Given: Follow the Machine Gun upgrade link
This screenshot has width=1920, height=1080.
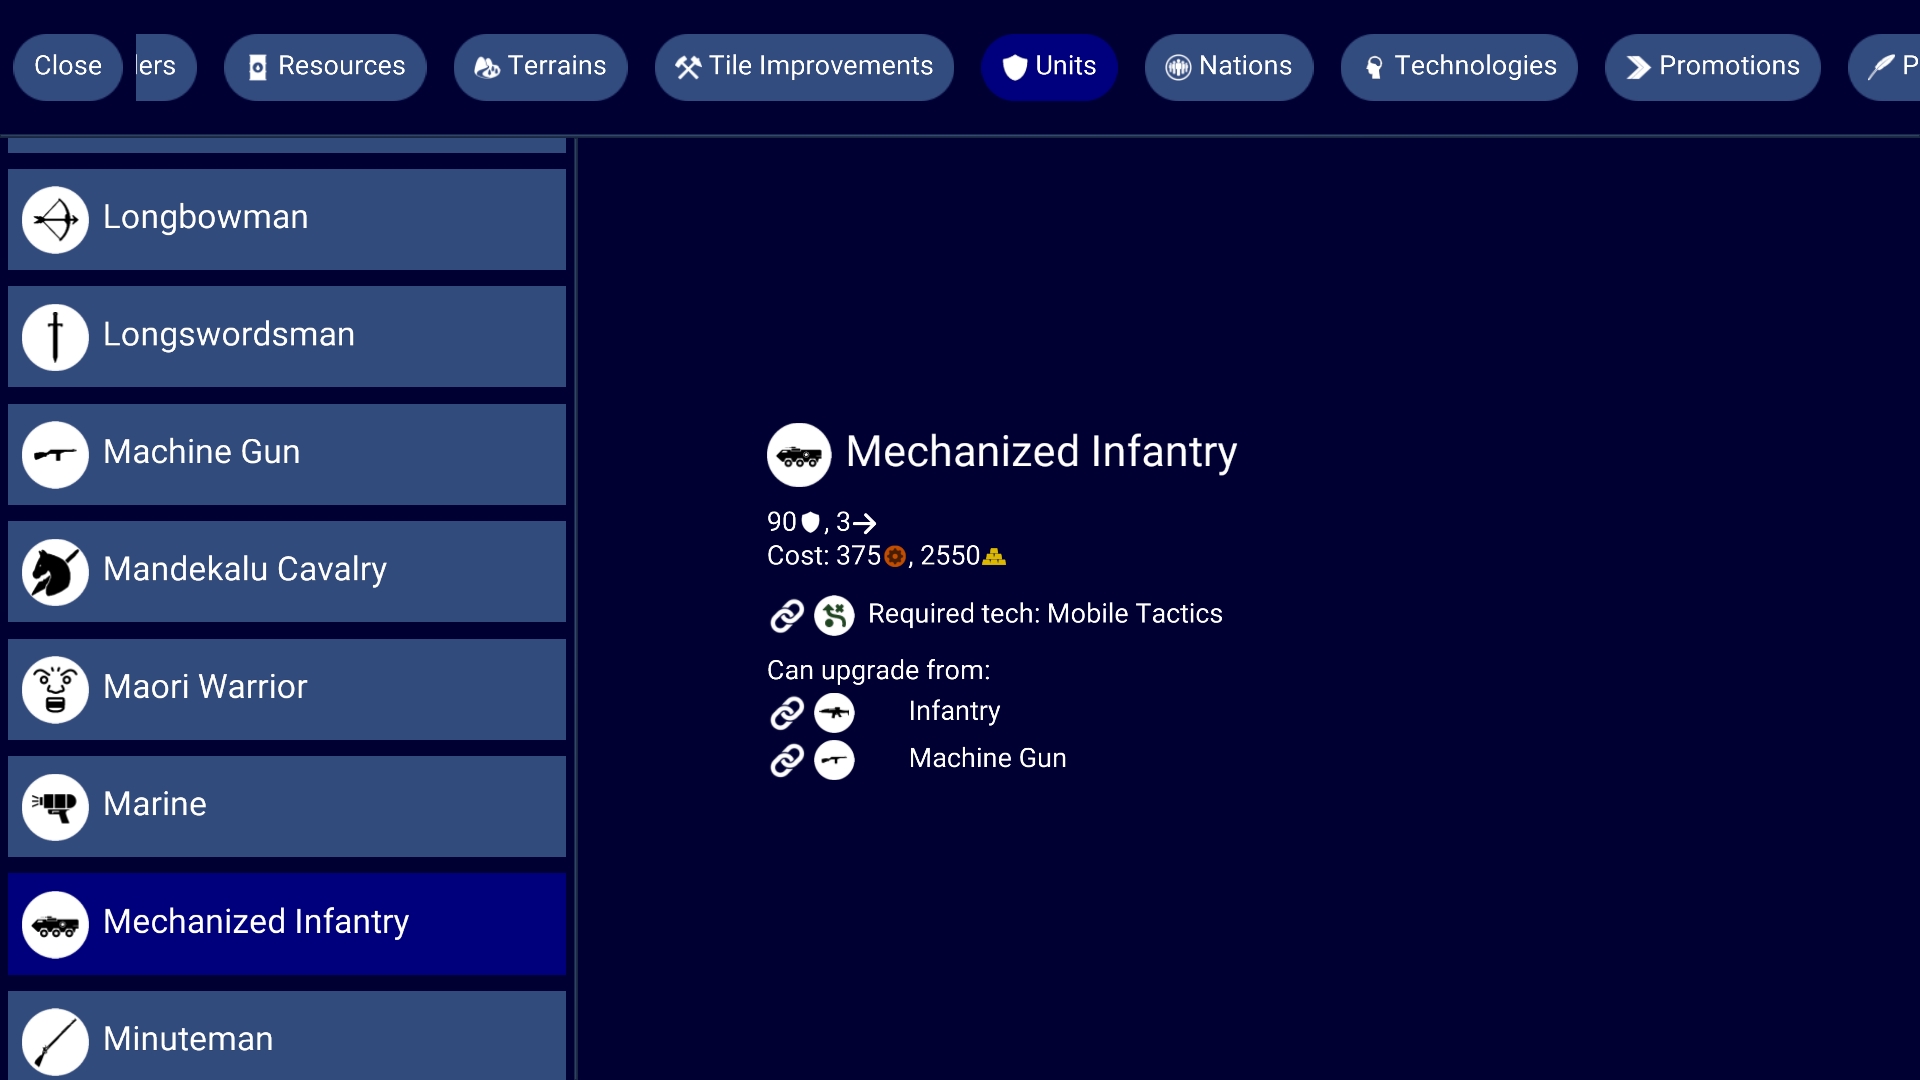Looking at the screenshot, I should pos(987,759).
